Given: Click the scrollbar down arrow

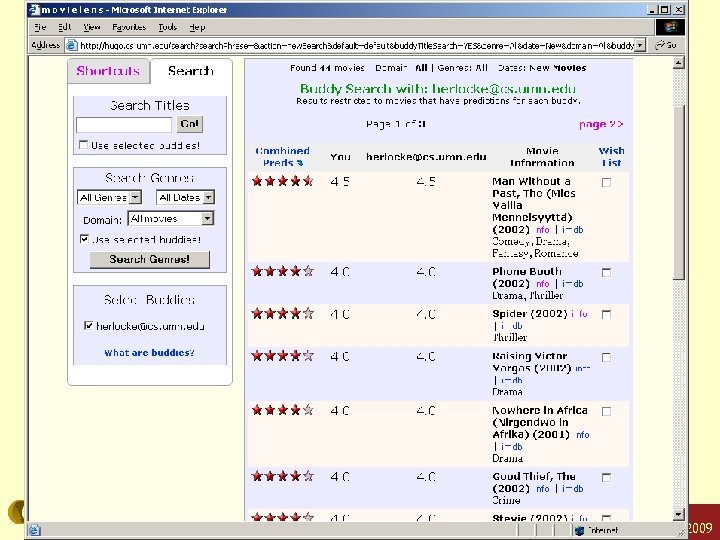Looking at the screenshot, I should (x=679, y=515).
